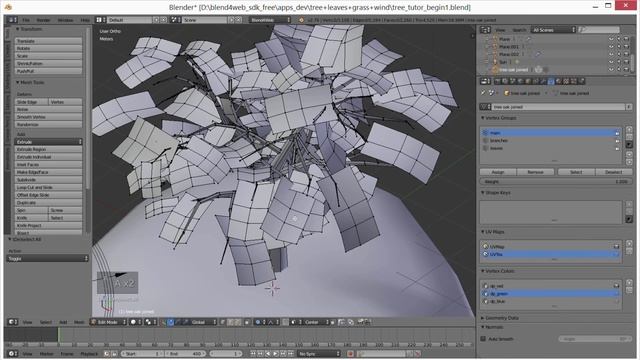This screenshot has height=360, width=640.
Task: Move vertex group down in list
Action: (x=629, y=162)
